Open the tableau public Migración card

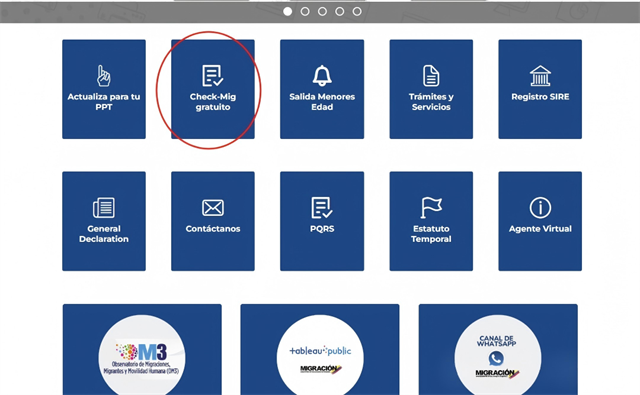click(320, 349)
